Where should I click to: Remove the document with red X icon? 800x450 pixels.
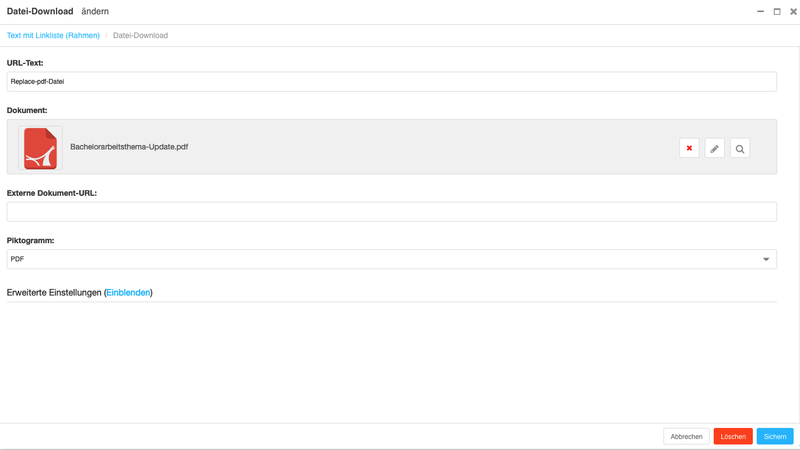[689, 148]
